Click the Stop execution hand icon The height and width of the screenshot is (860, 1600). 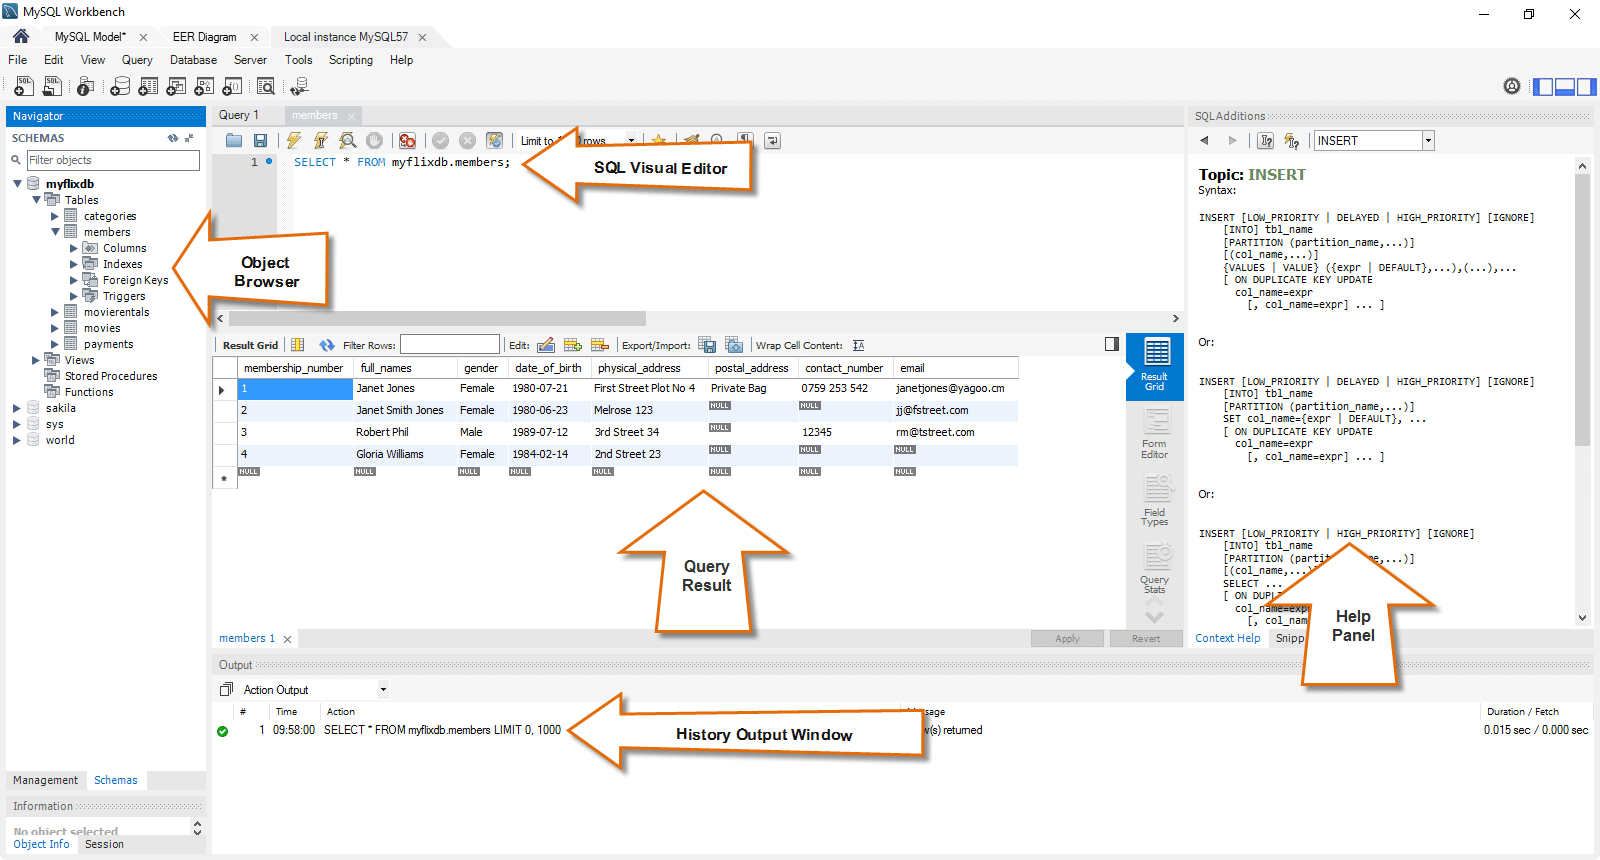[x=374, y=141]
